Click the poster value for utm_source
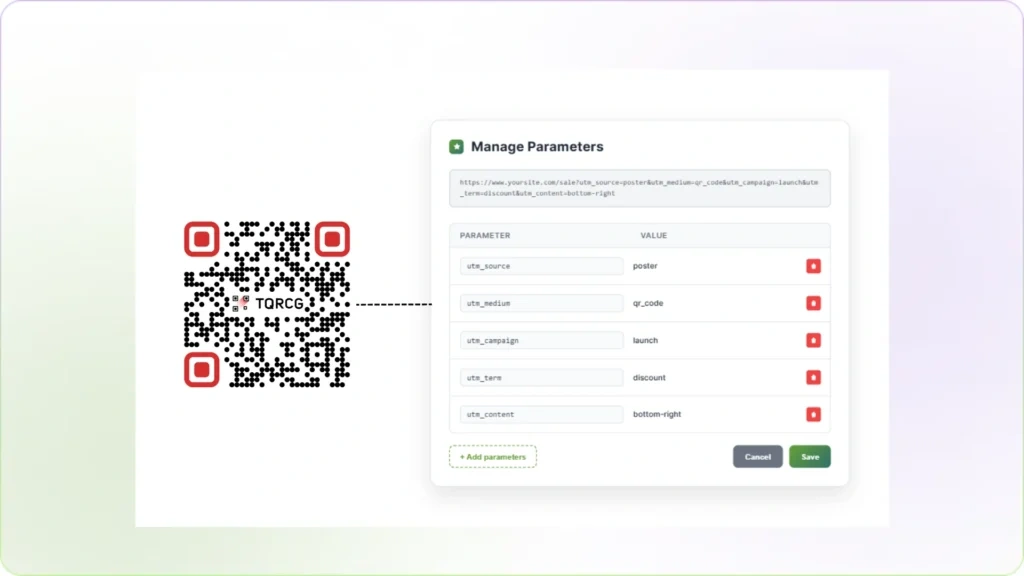The width and height of the screenshot is (1024, 576). (645, 266)
